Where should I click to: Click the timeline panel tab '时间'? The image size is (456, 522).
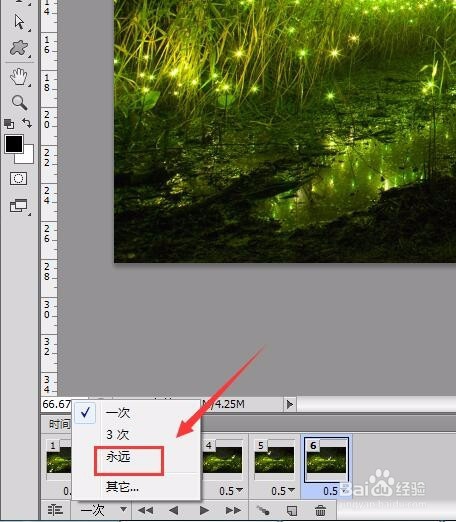click(x=59, y=424)
